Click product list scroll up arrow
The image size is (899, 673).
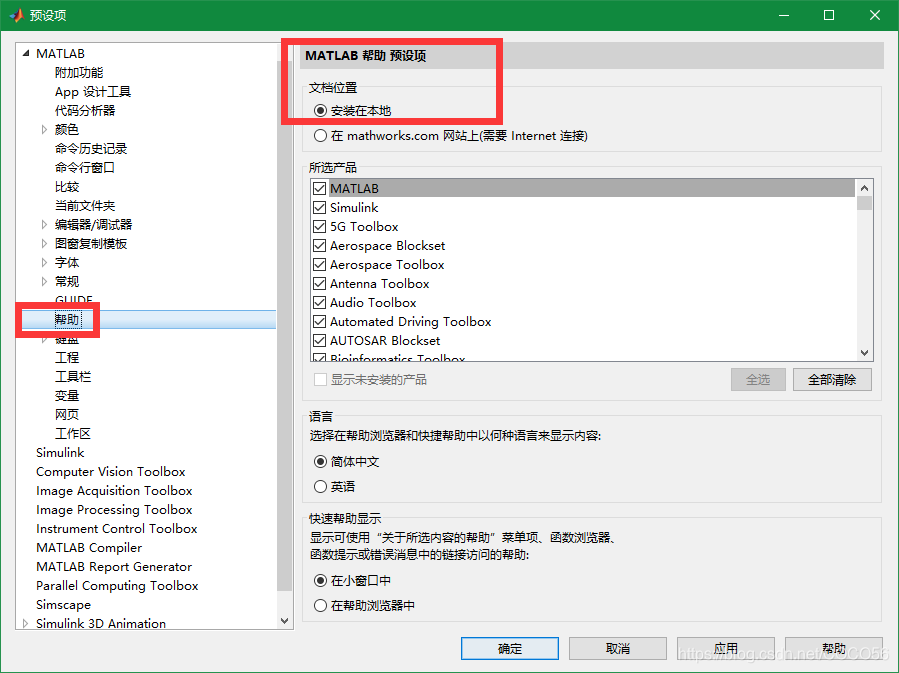point(864,188)
